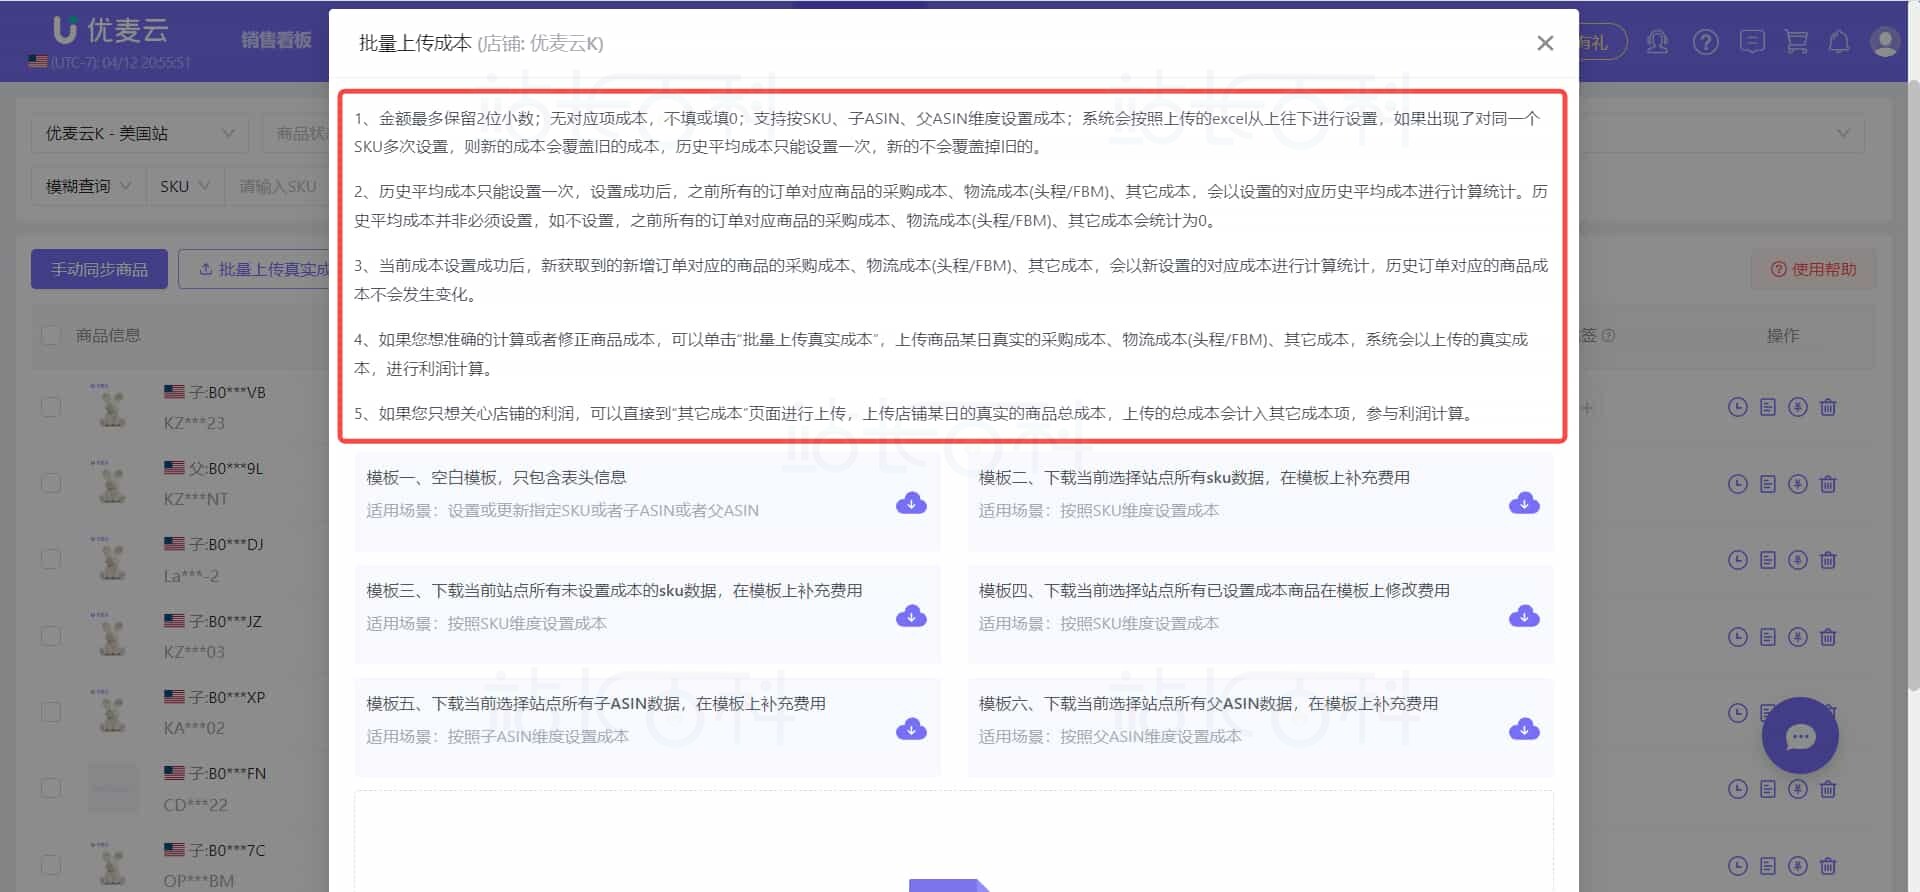View history clock icon for B0***FN row

[1738, 789]
